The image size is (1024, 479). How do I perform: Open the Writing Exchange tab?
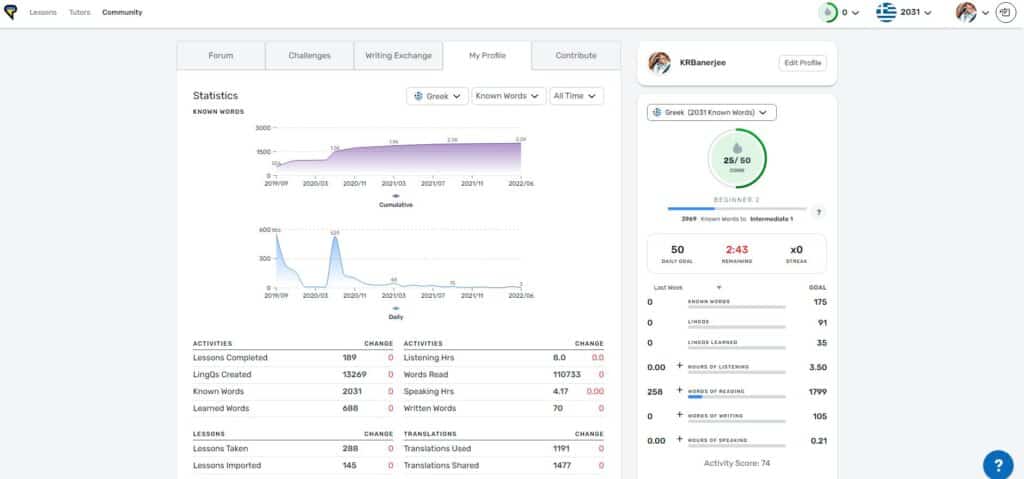tap(398, 56)
